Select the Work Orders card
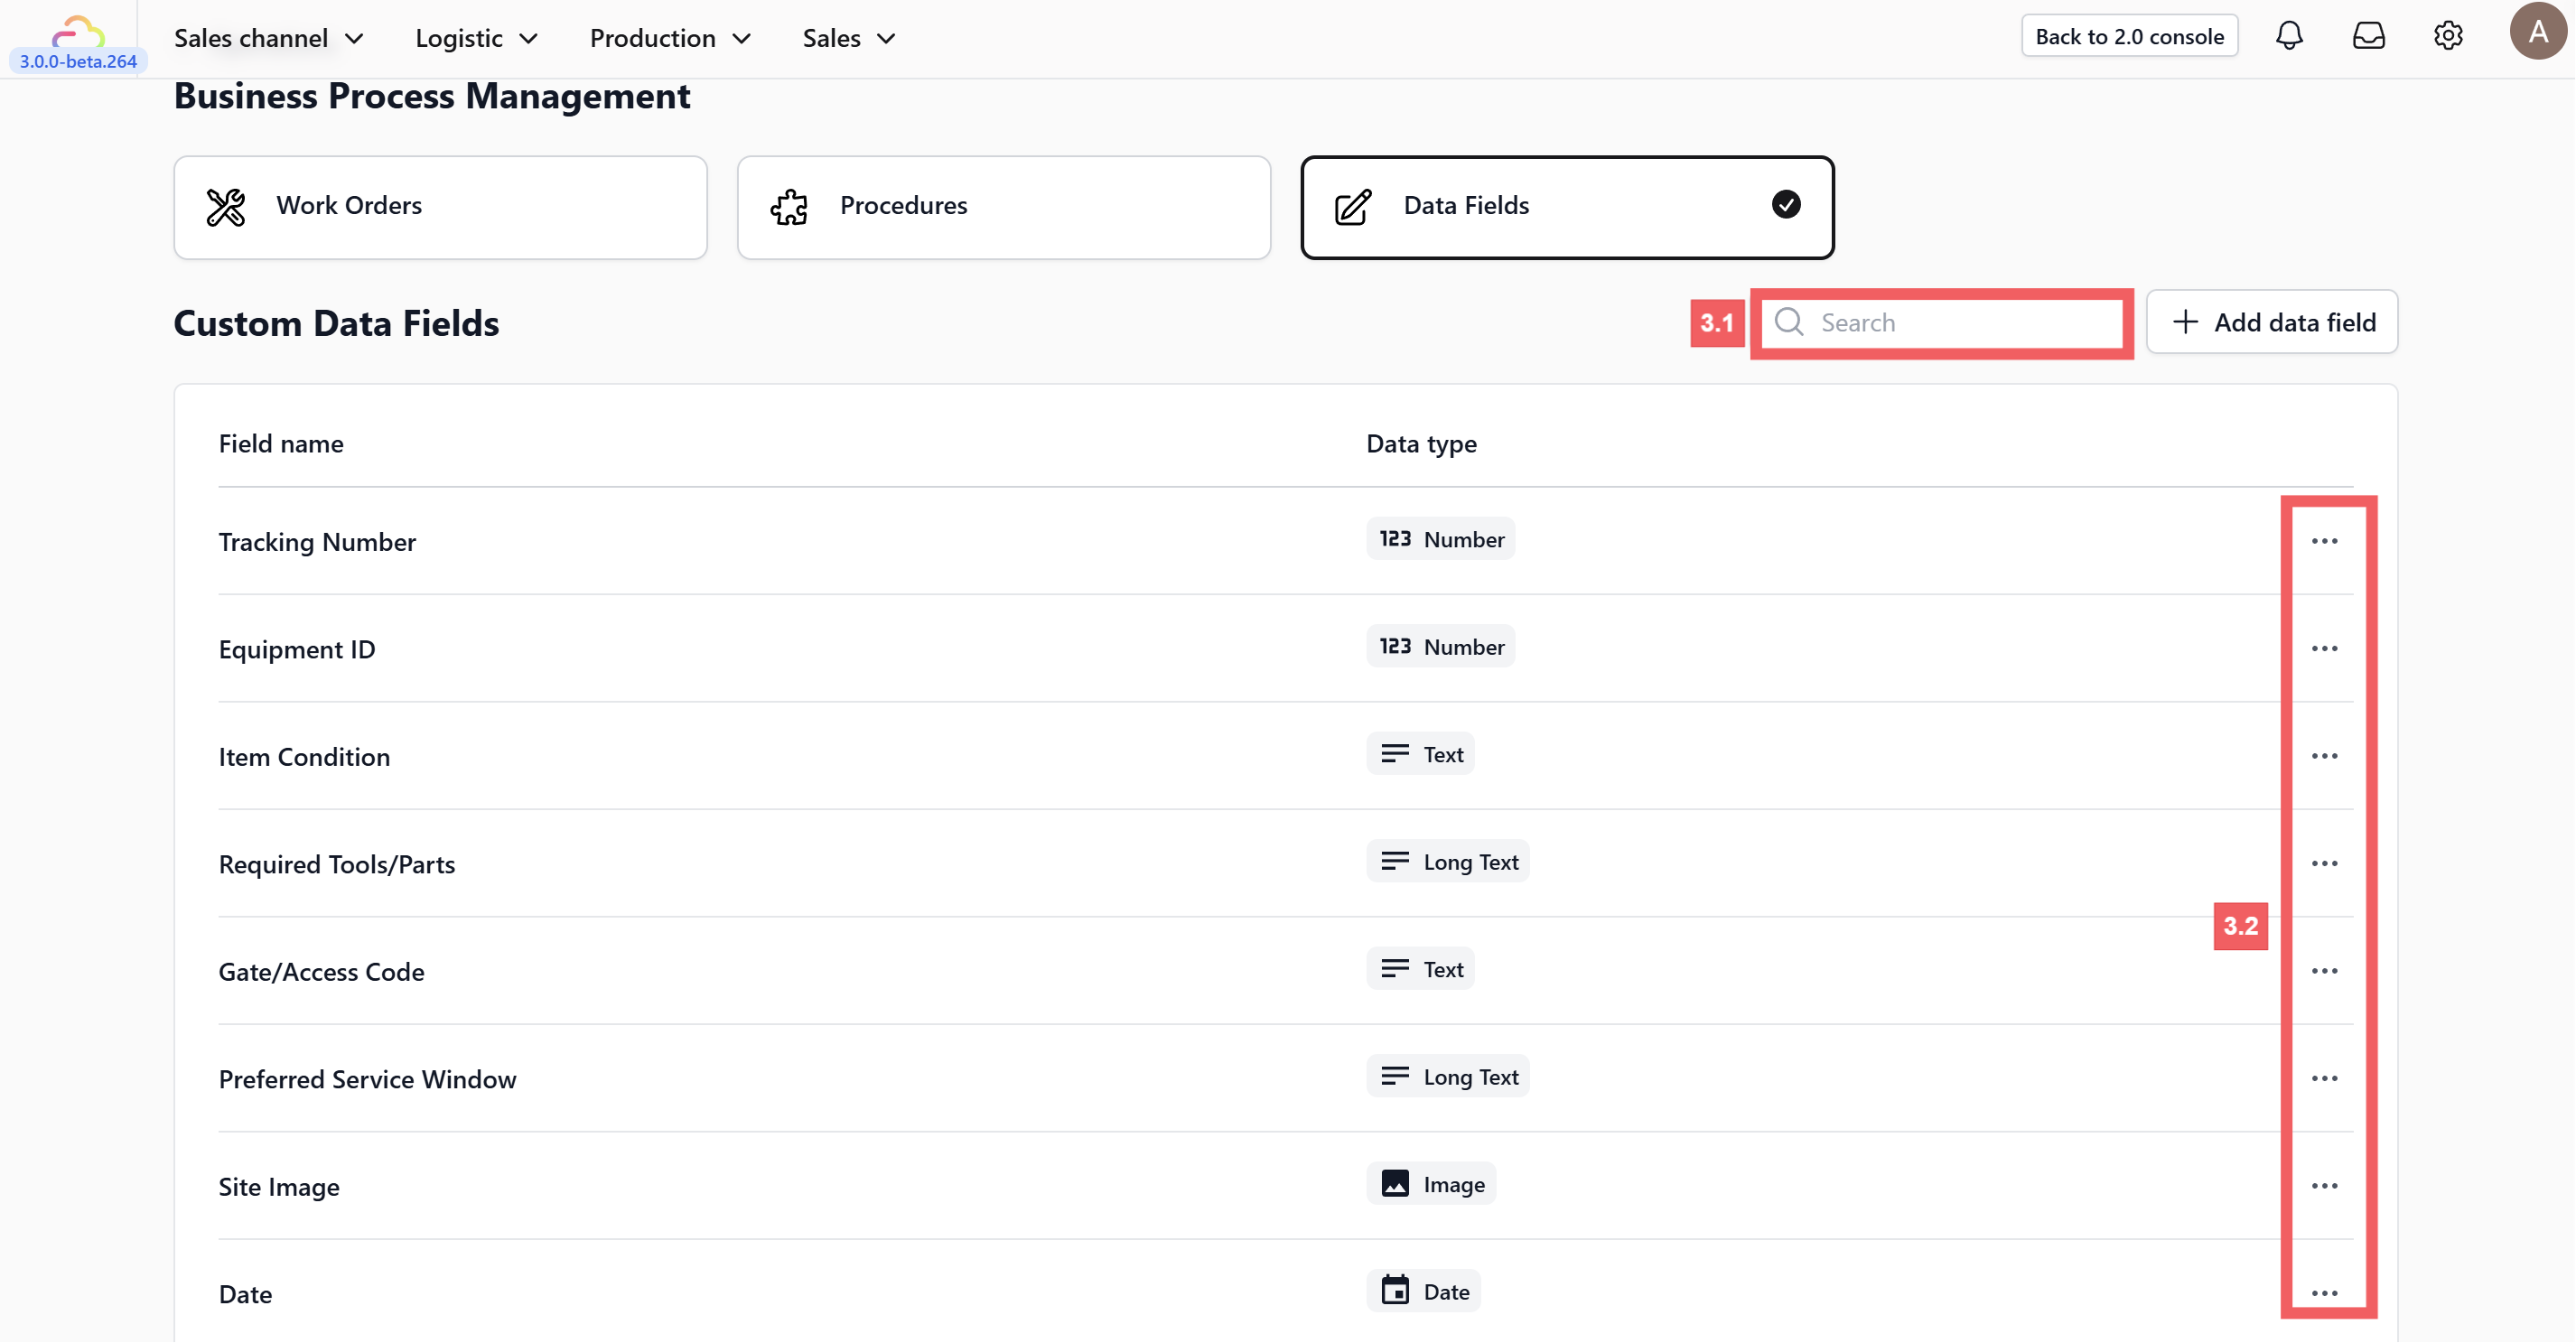This screenshot has height=1343, width=2576. pyautogui.click(x=440, y=207)
